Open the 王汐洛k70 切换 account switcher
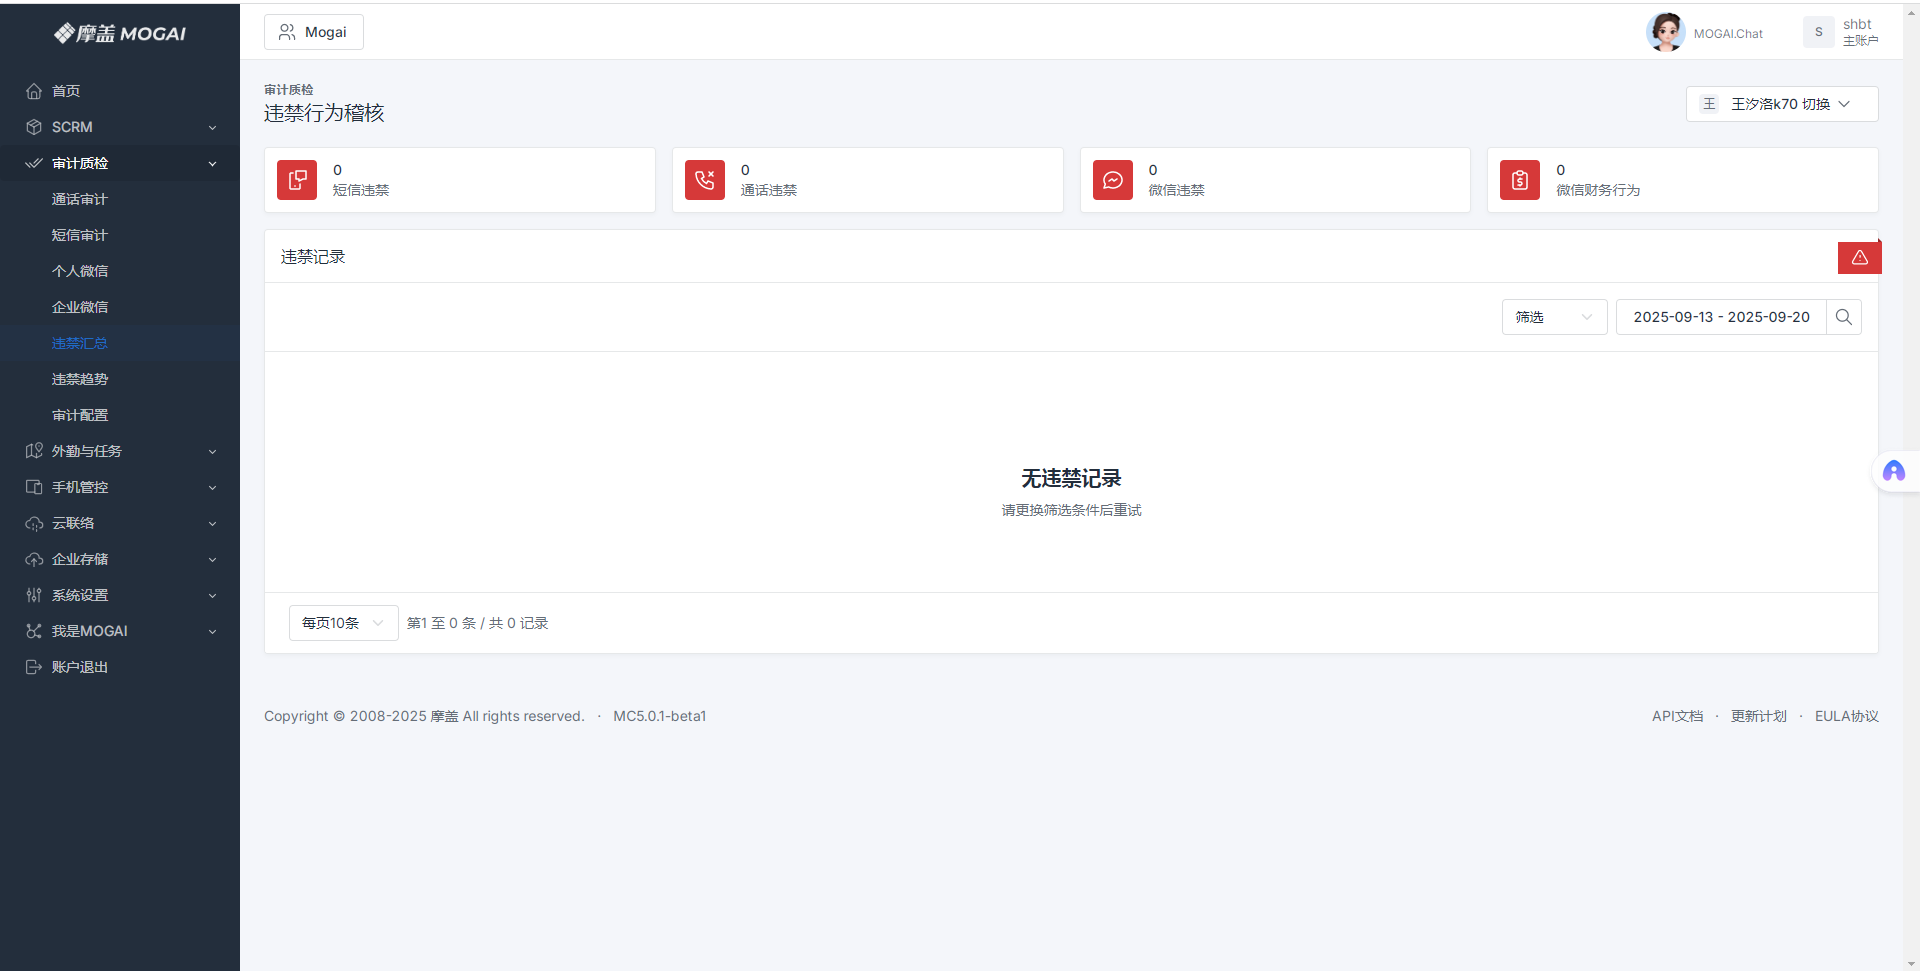 click(1781, 104)
